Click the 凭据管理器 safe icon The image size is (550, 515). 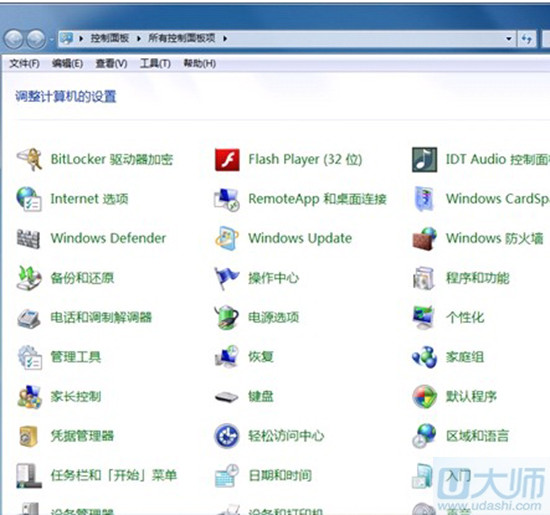[x=29, y=436]
